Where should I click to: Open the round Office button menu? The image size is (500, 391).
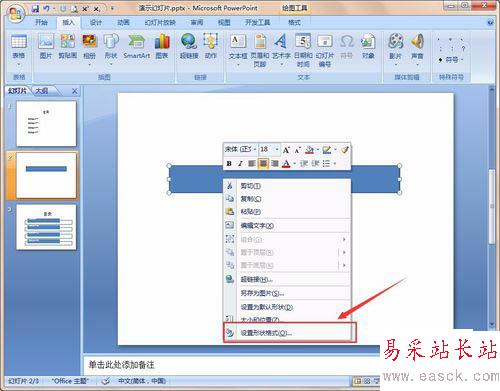[x=16, y=14]
